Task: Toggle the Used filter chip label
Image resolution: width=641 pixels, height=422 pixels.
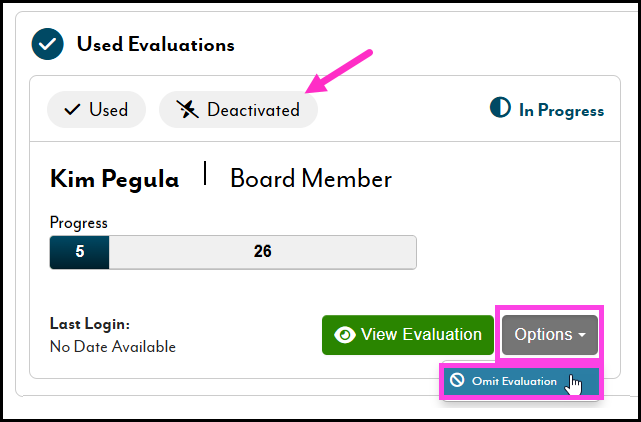Action: pos(108,110)
